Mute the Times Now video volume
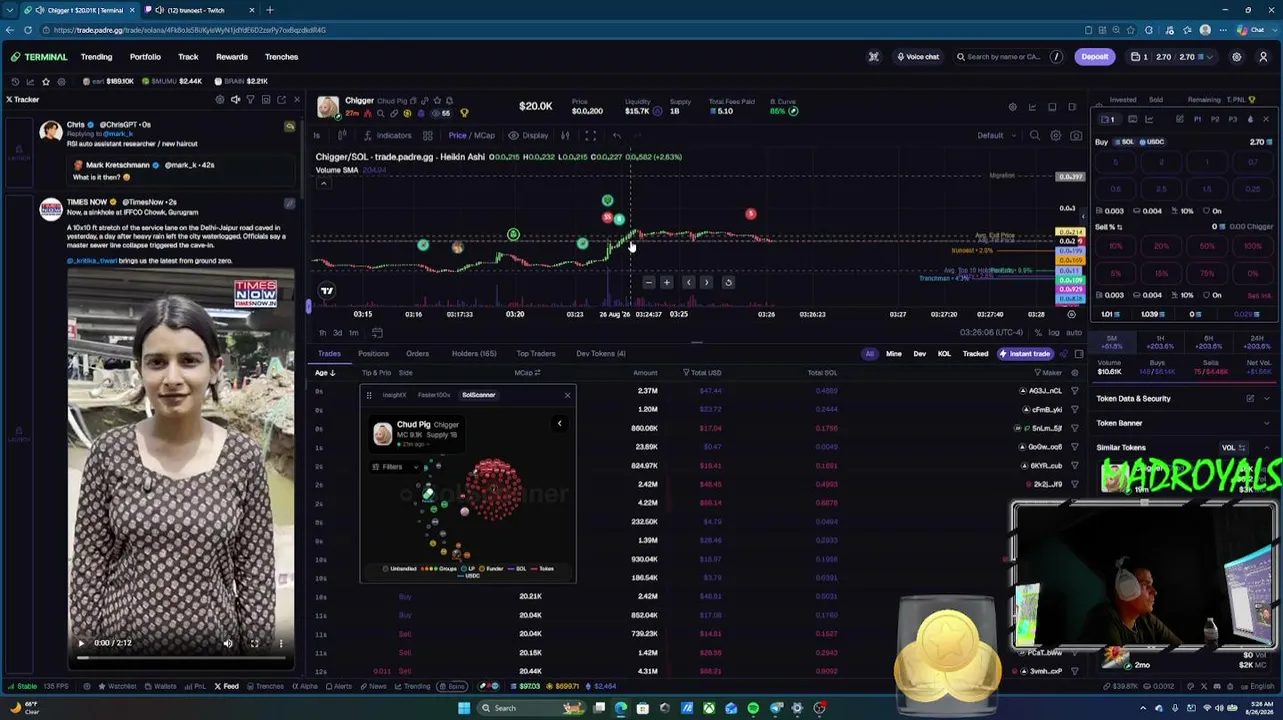1283x720 pixels. pyautogui.click(x=228, y=643)
